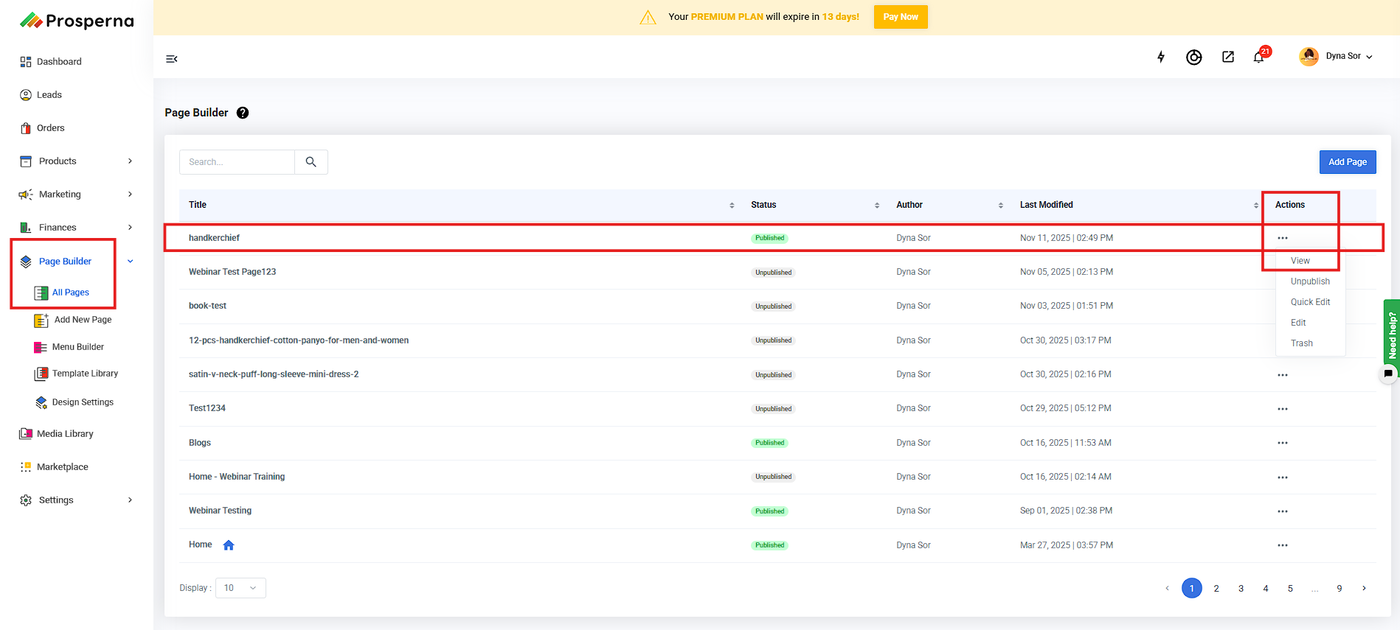Click the Page Builder help question icon
The width and height of the screenshot is (1400, 630).
pos(243,113)
